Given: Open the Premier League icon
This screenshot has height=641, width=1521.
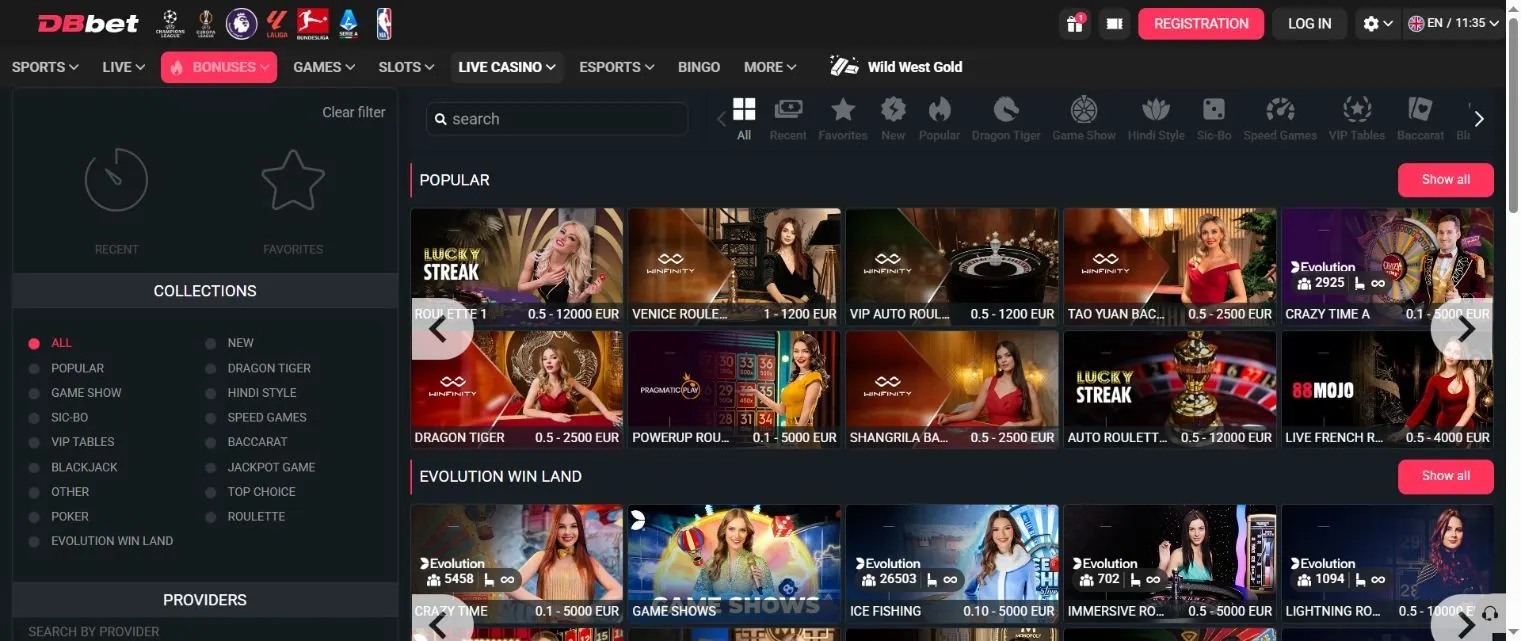Looking at the screenshot, I should click(x=241, y=23).
